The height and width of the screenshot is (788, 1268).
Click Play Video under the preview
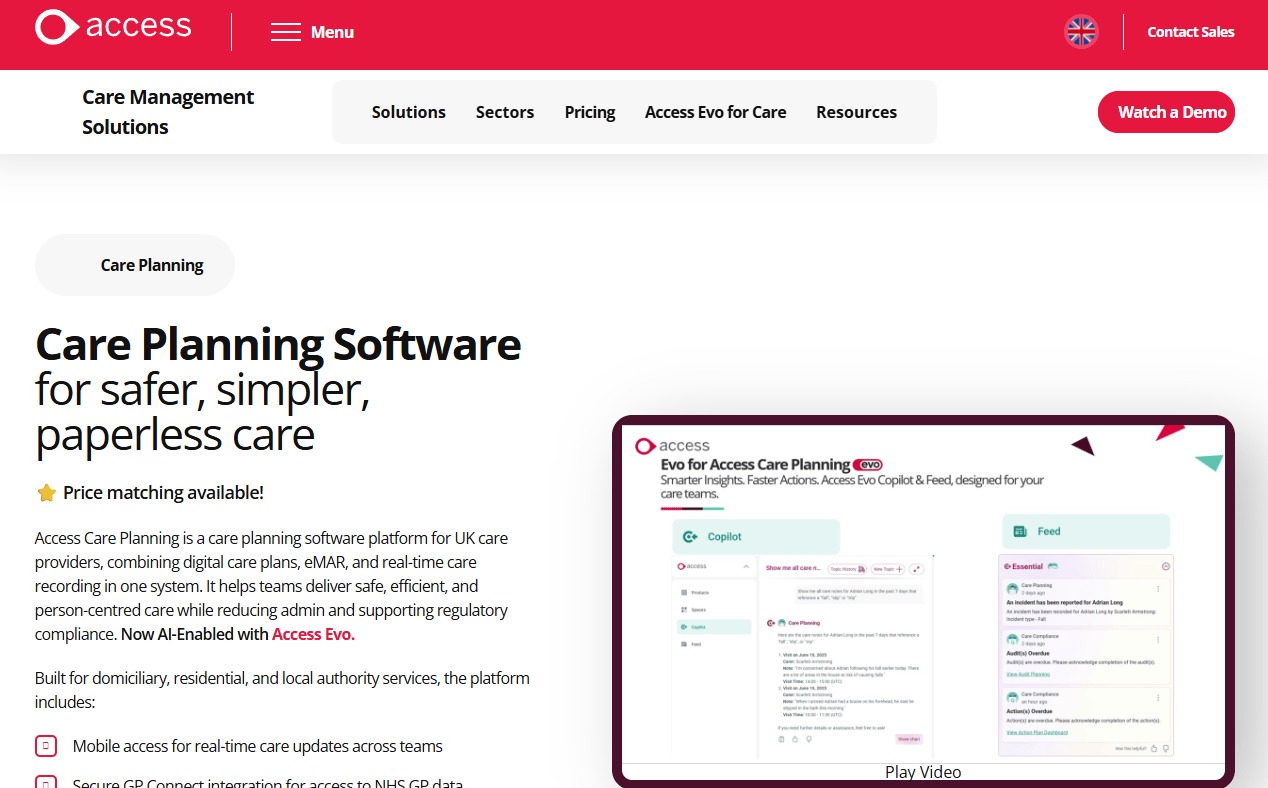[923, 772]
